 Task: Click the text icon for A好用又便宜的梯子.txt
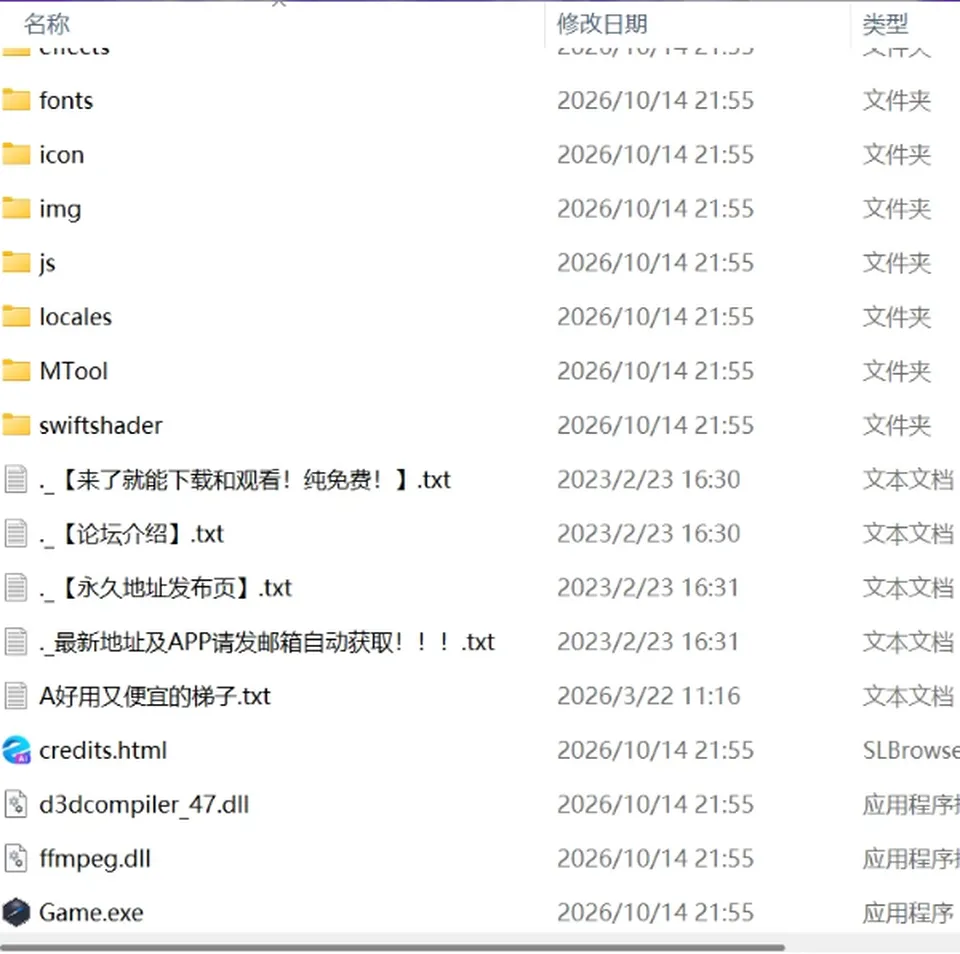click(x=16, y=696)
